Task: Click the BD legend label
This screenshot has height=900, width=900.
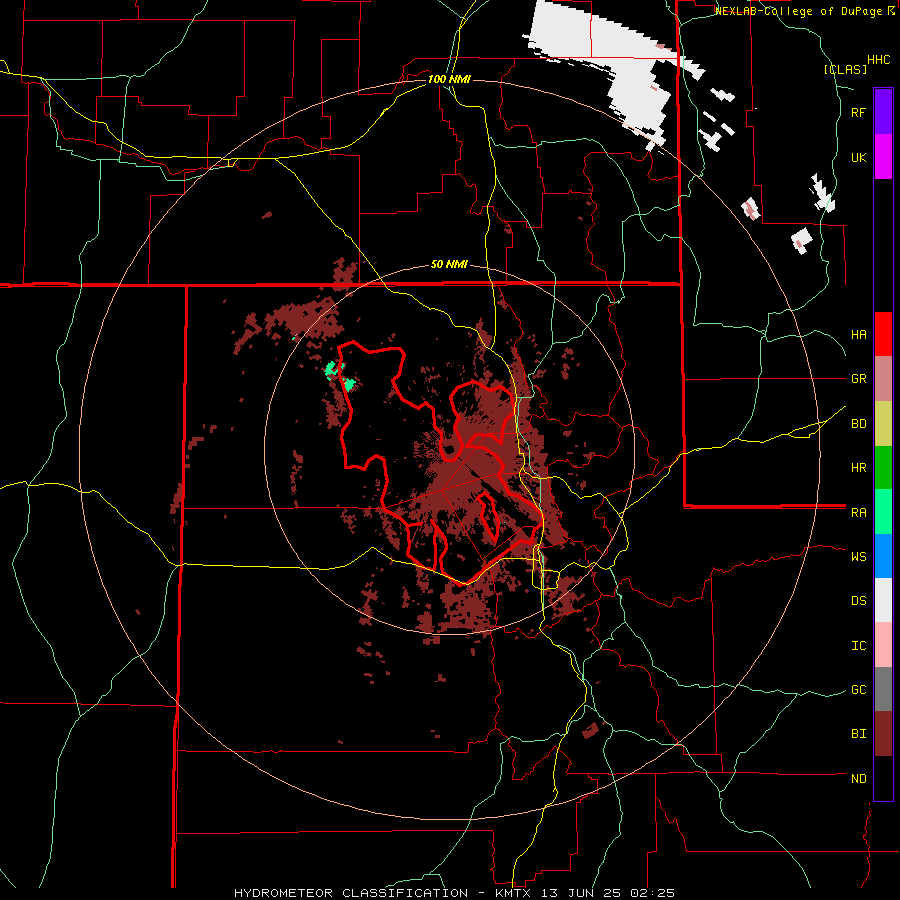Action: pyautogui.click(x=858, y=424)
